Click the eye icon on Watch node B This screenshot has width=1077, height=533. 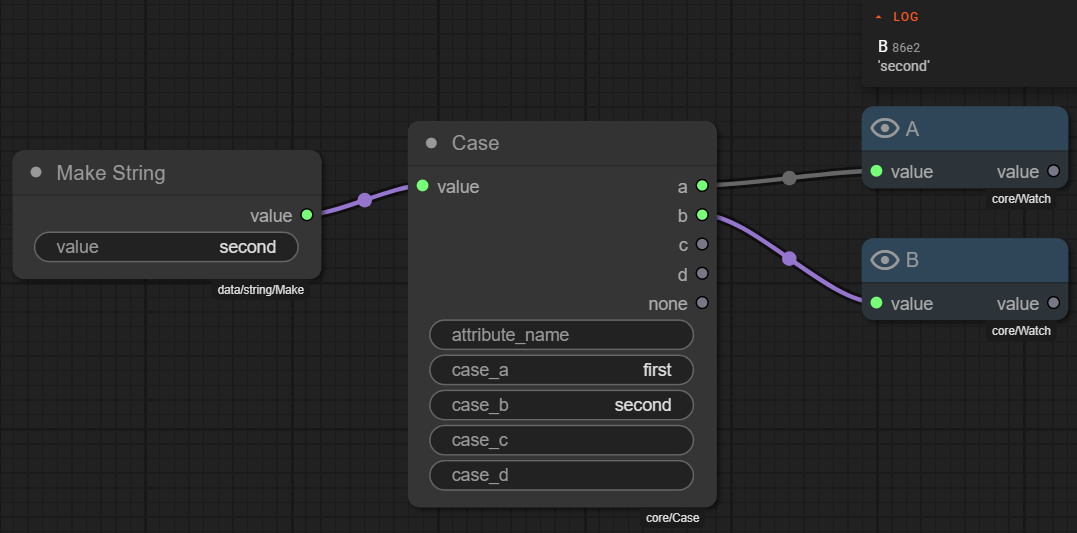click(885, 260)
